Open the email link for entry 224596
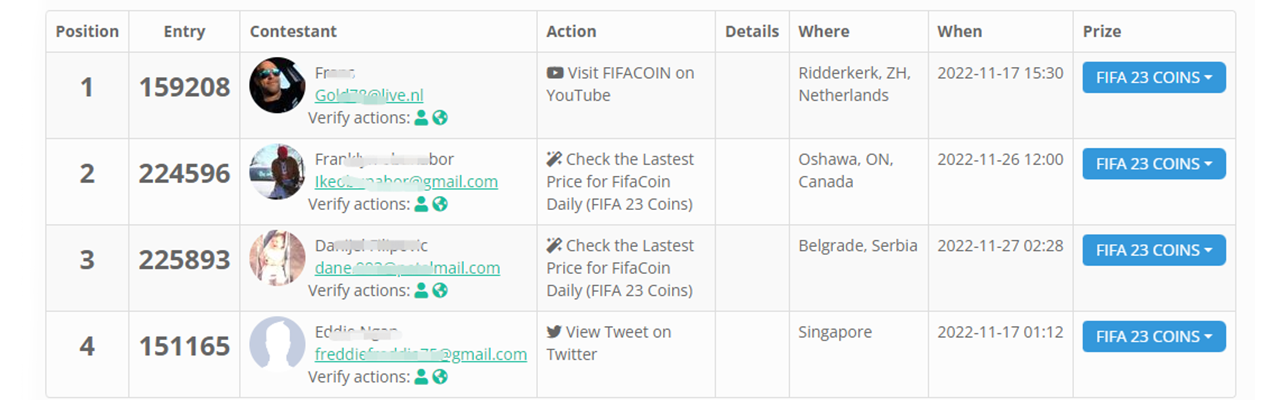Image resolution: width=1280 pixels, height=400 pixels. point(406,182)
